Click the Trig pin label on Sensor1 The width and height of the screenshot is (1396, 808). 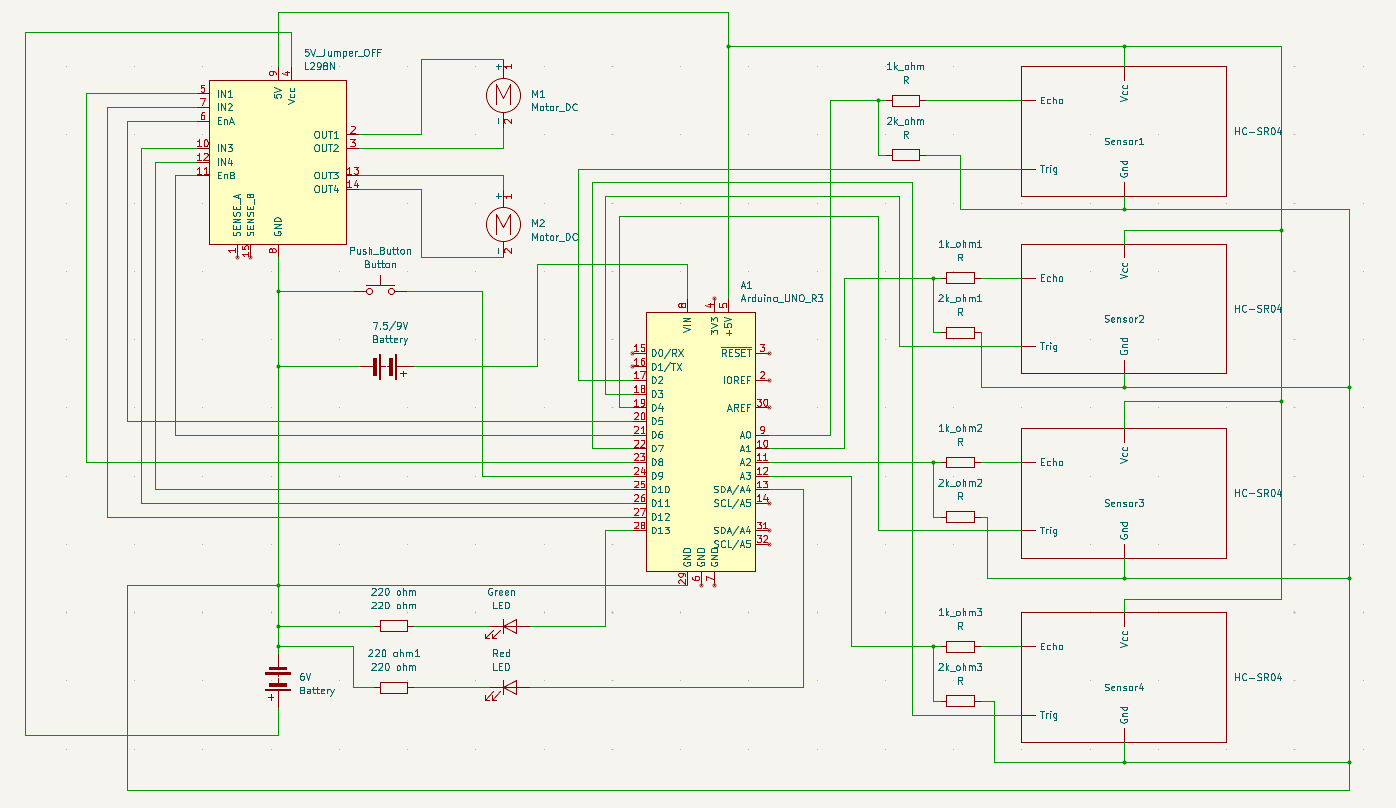[1047, 169]
